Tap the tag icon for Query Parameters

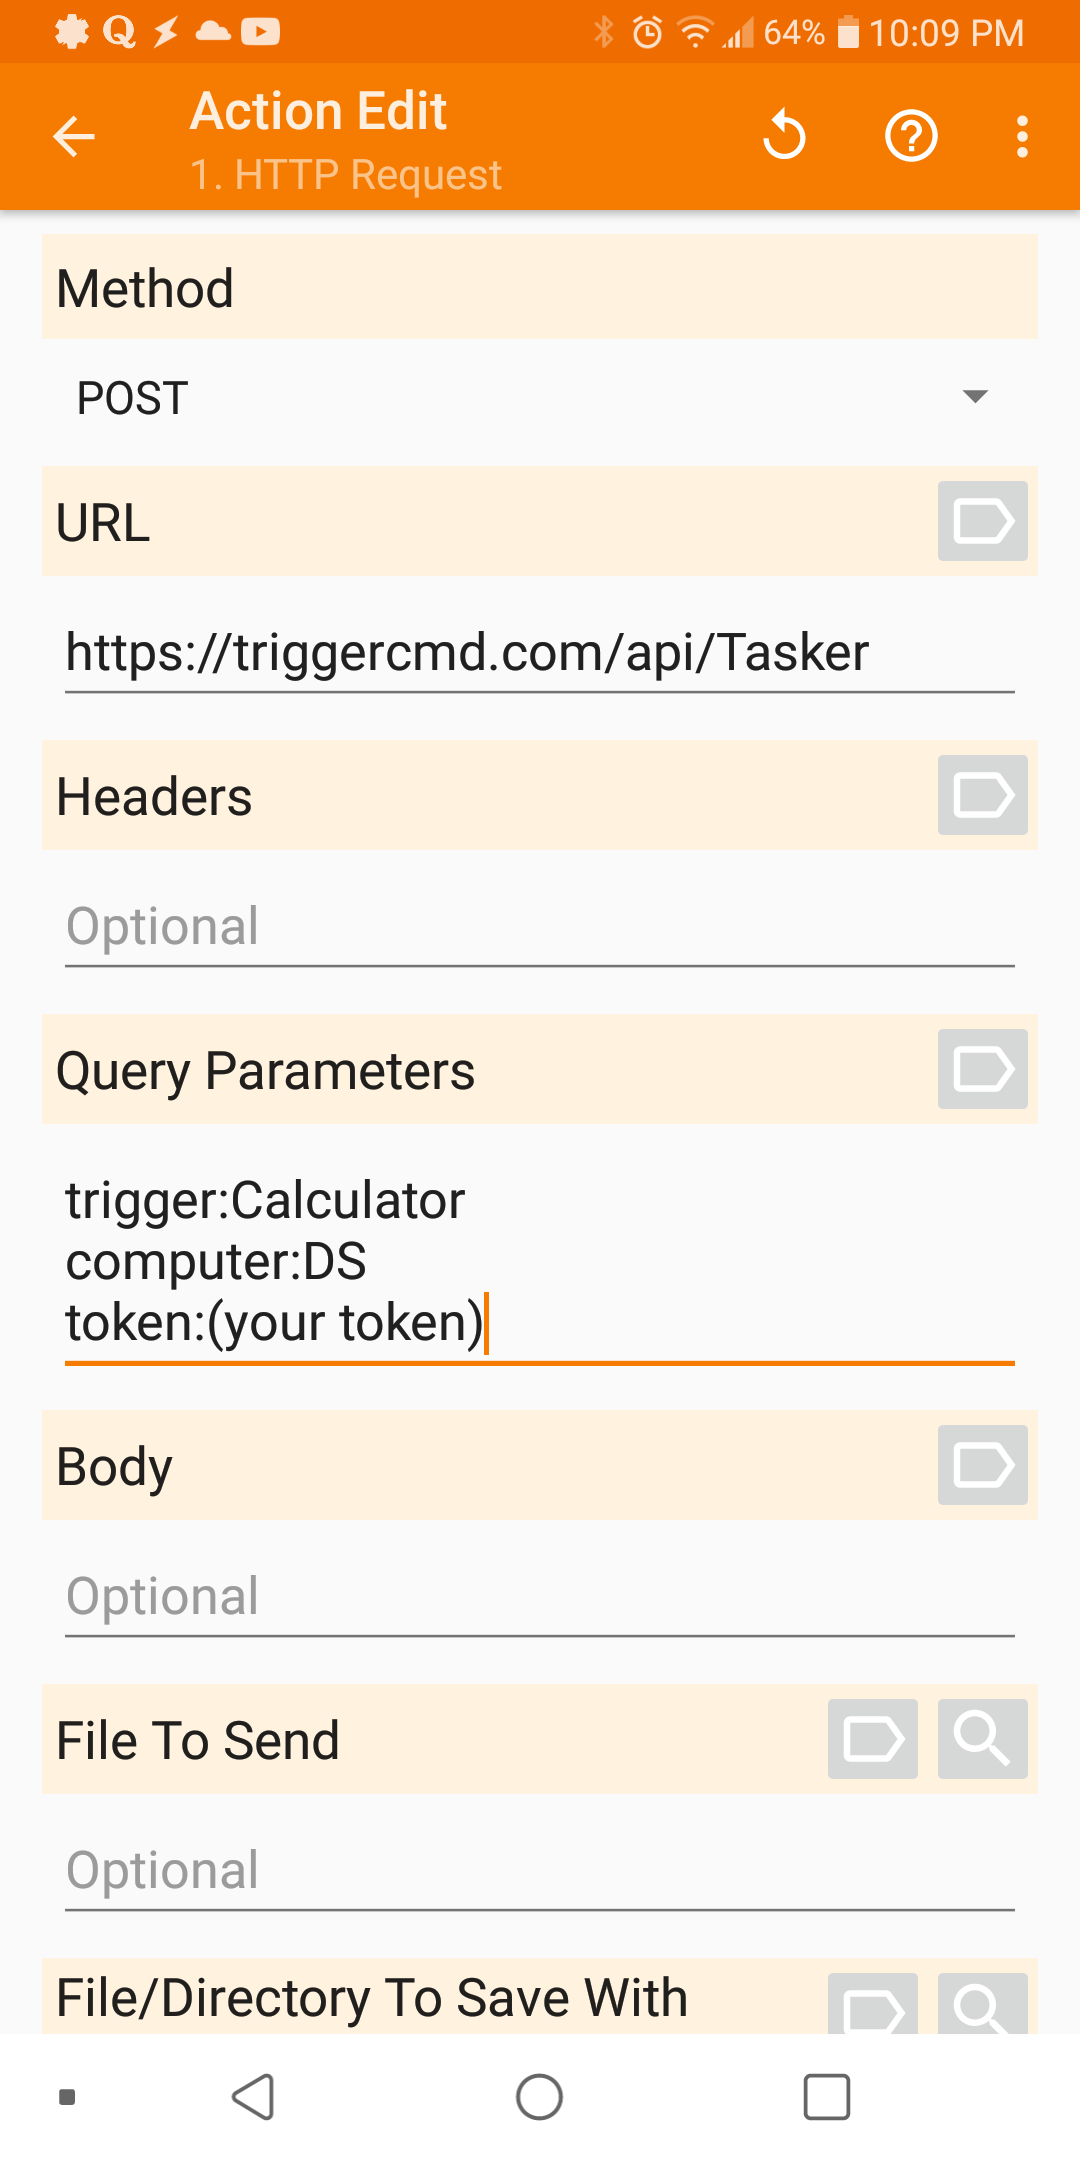coord(982,1069)
